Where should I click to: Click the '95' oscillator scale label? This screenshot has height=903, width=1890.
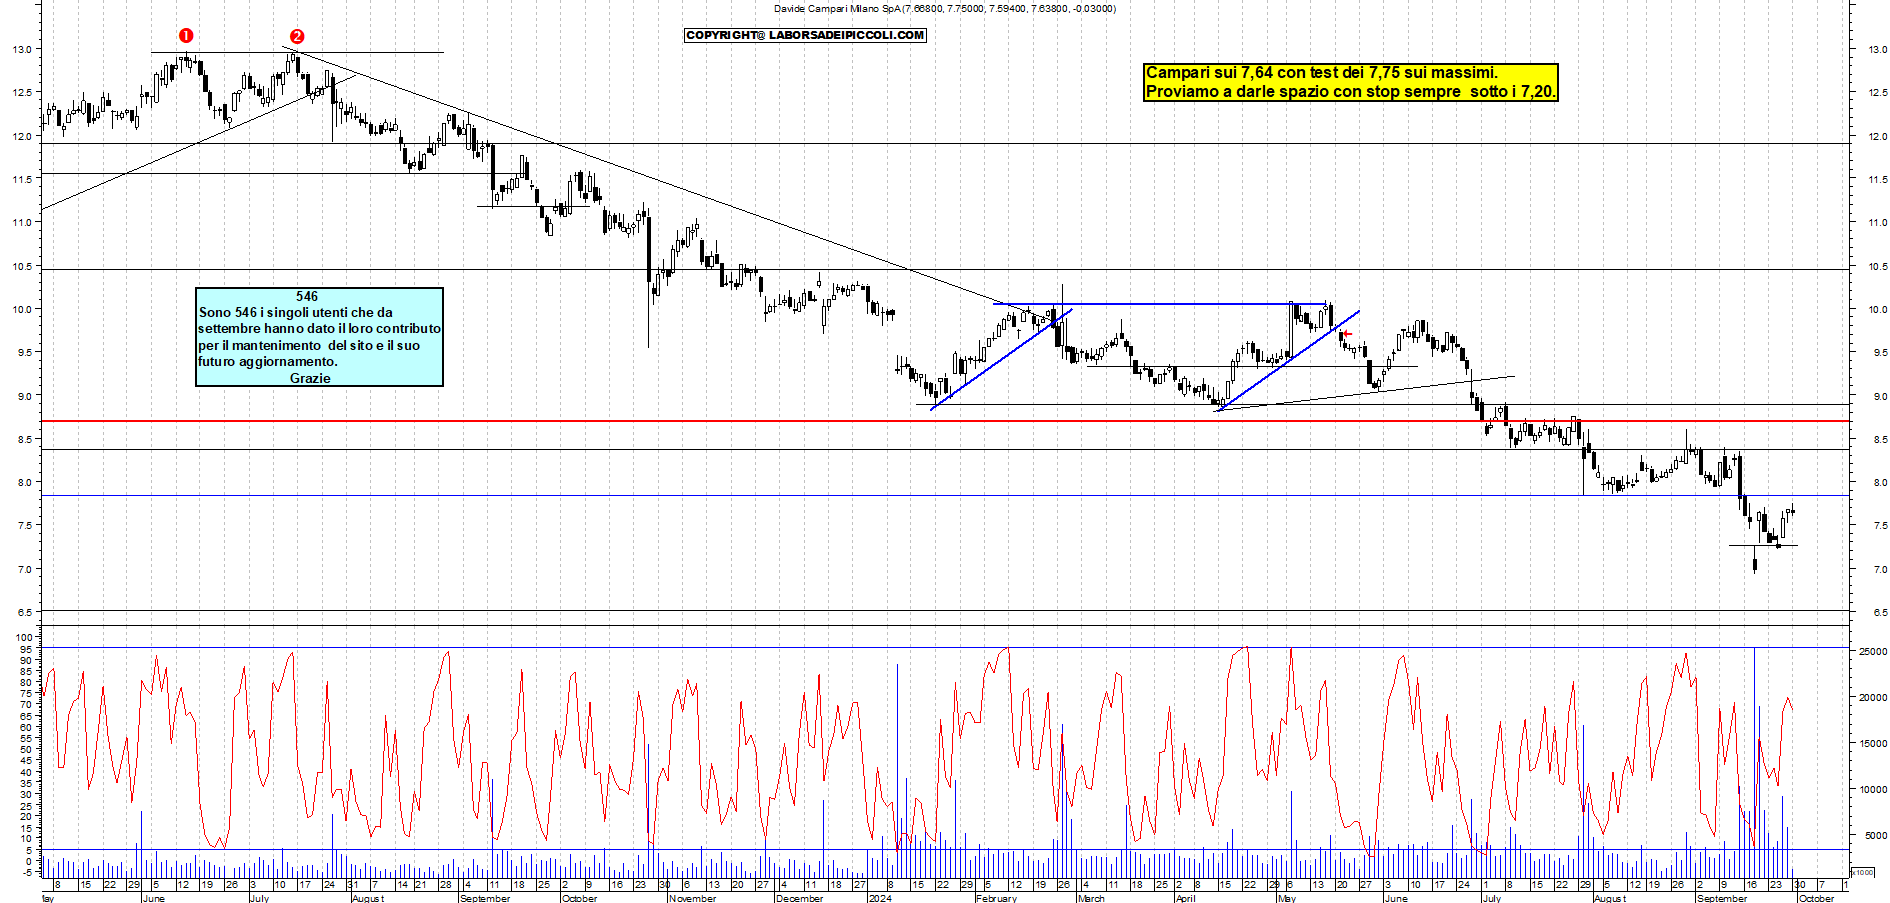coord(27,649)
